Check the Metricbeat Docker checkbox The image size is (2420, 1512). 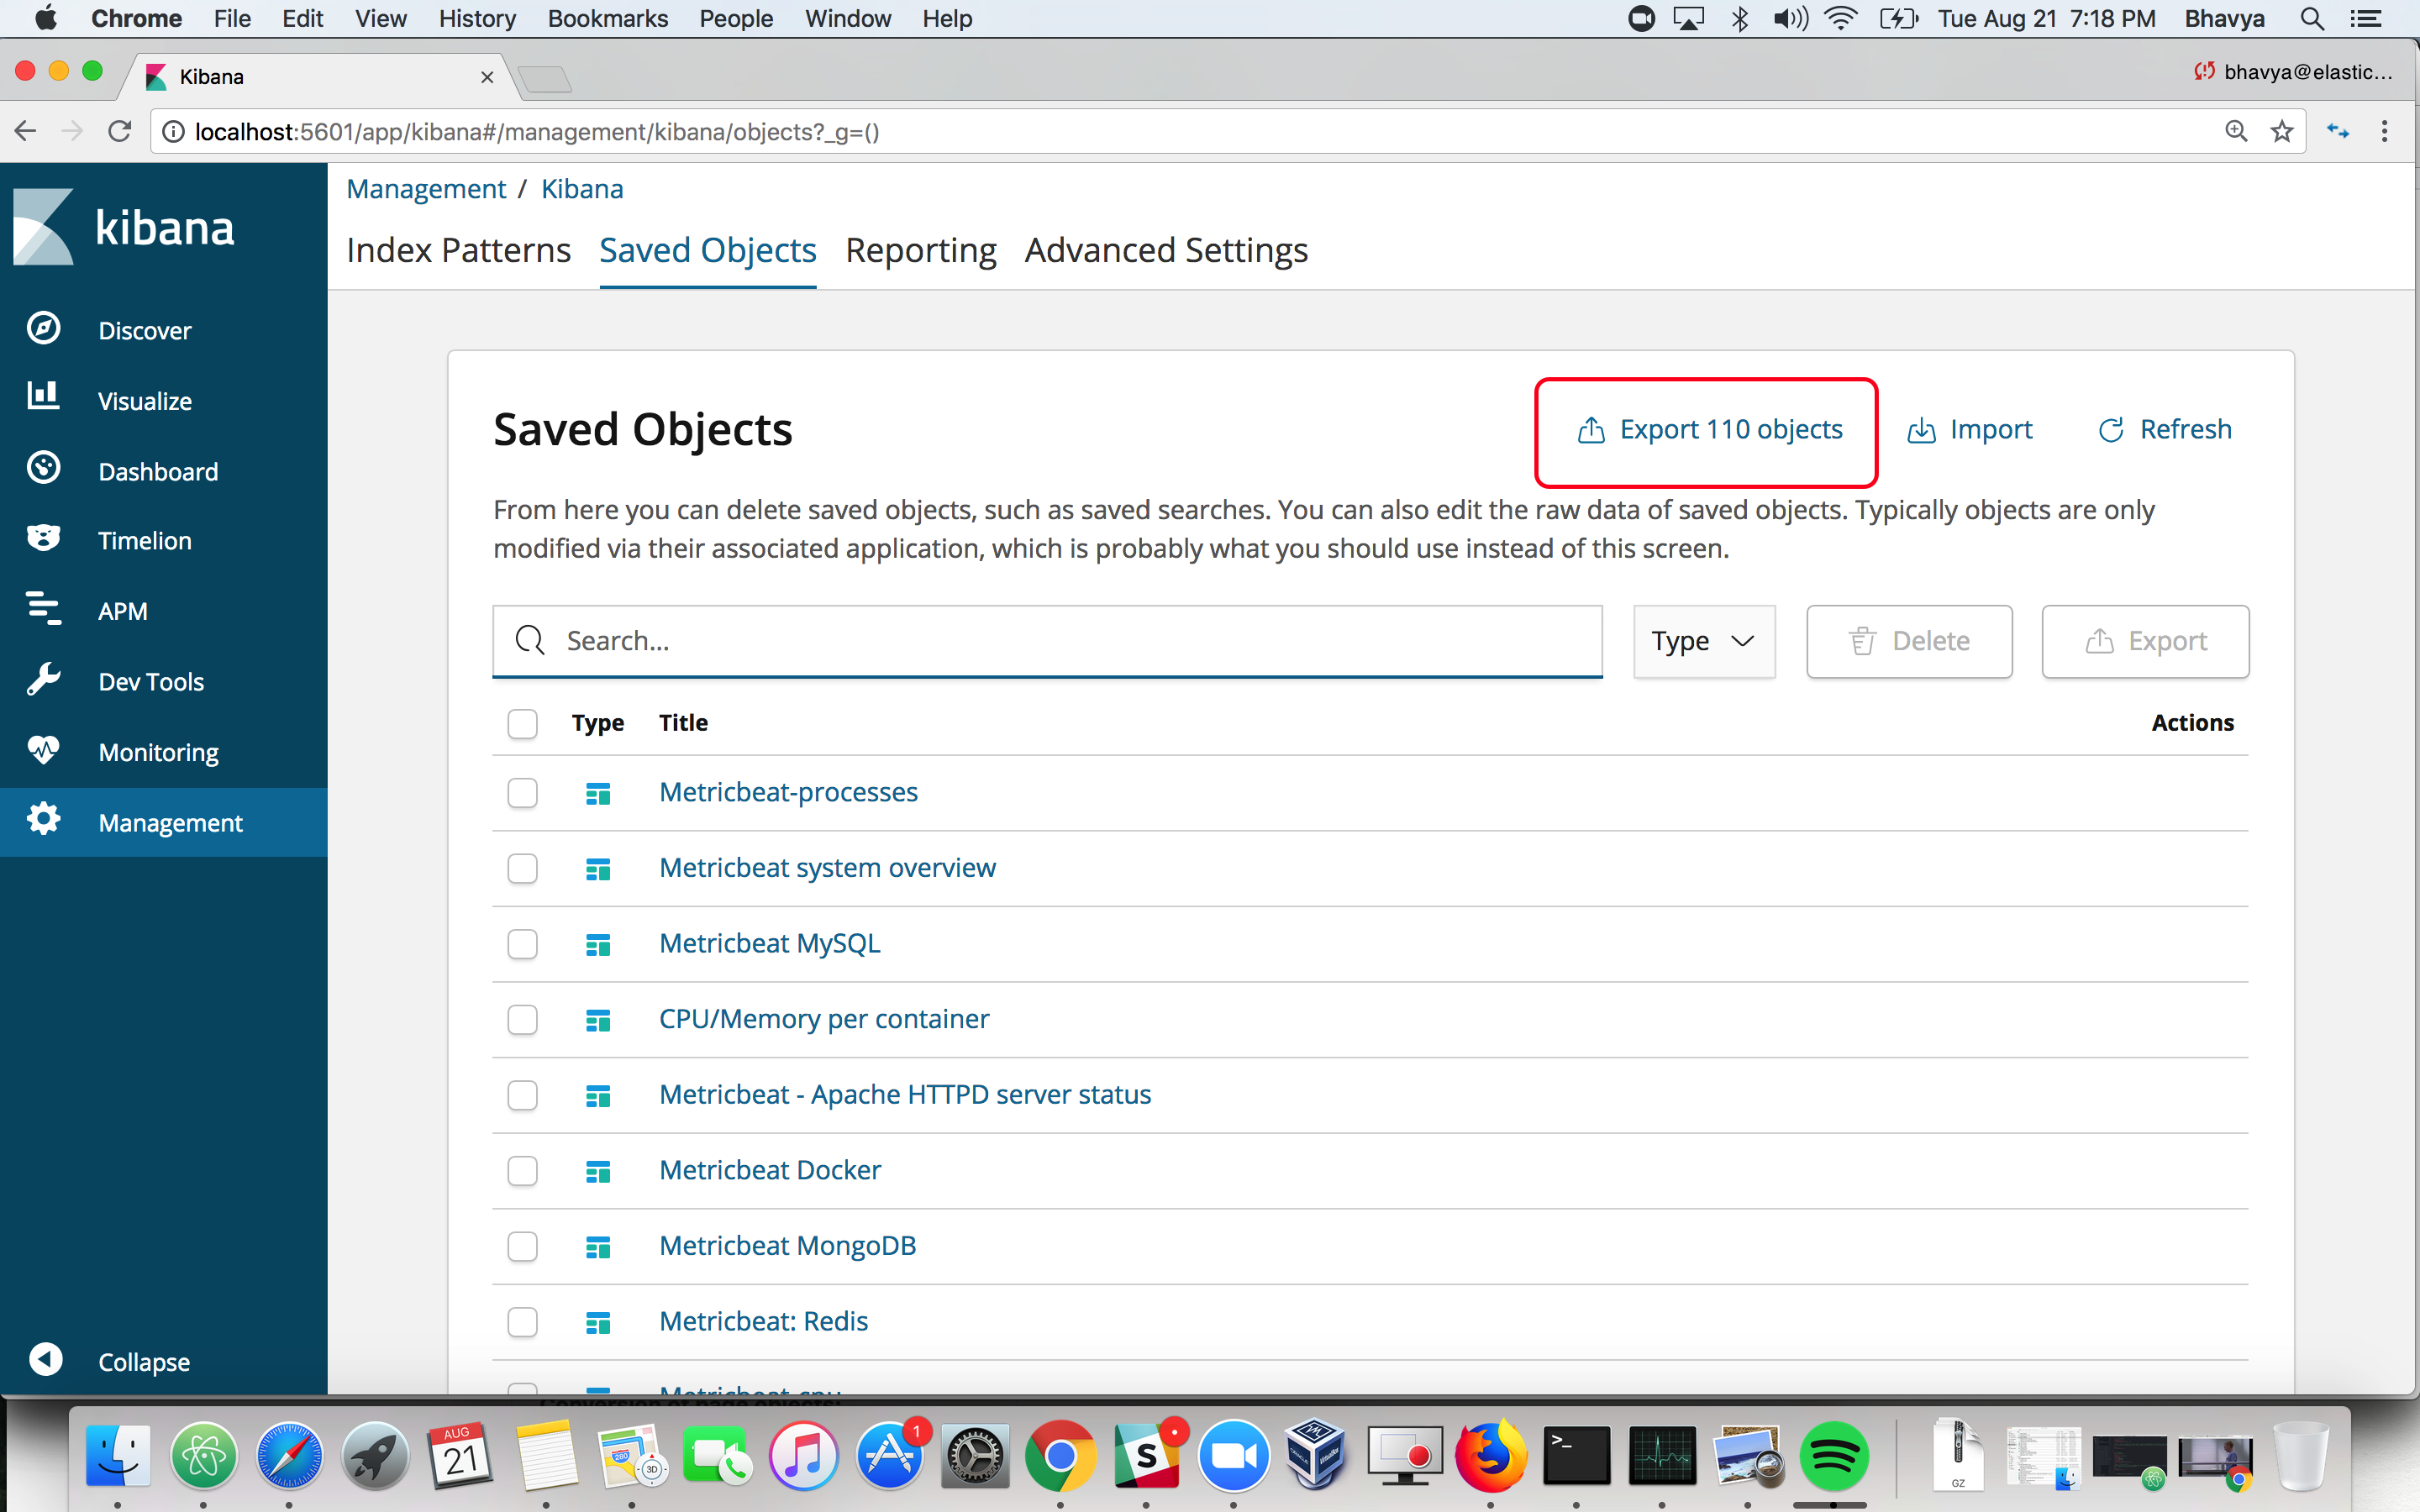pos(523,1170)
